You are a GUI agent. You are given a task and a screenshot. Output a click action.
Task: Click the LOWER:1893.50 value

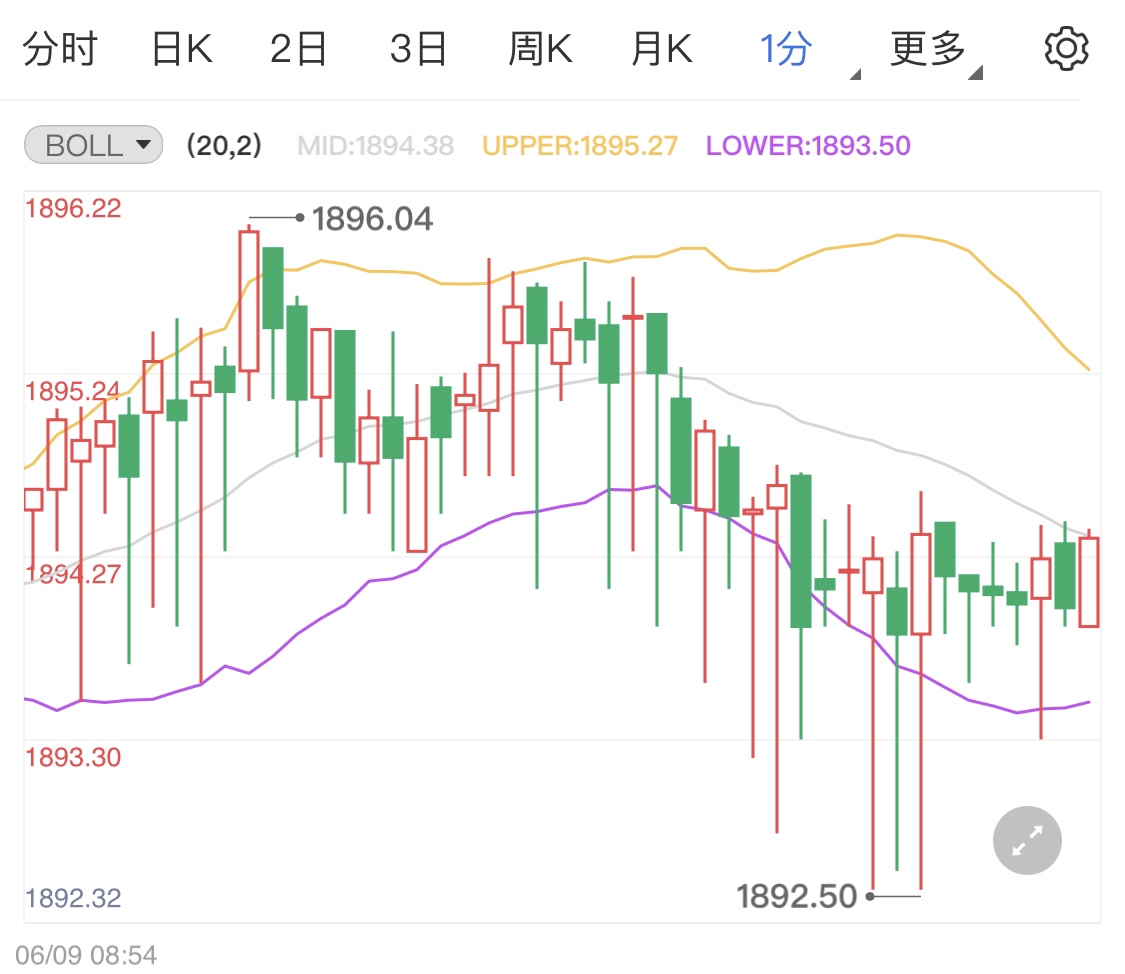(x=808, y=146)
